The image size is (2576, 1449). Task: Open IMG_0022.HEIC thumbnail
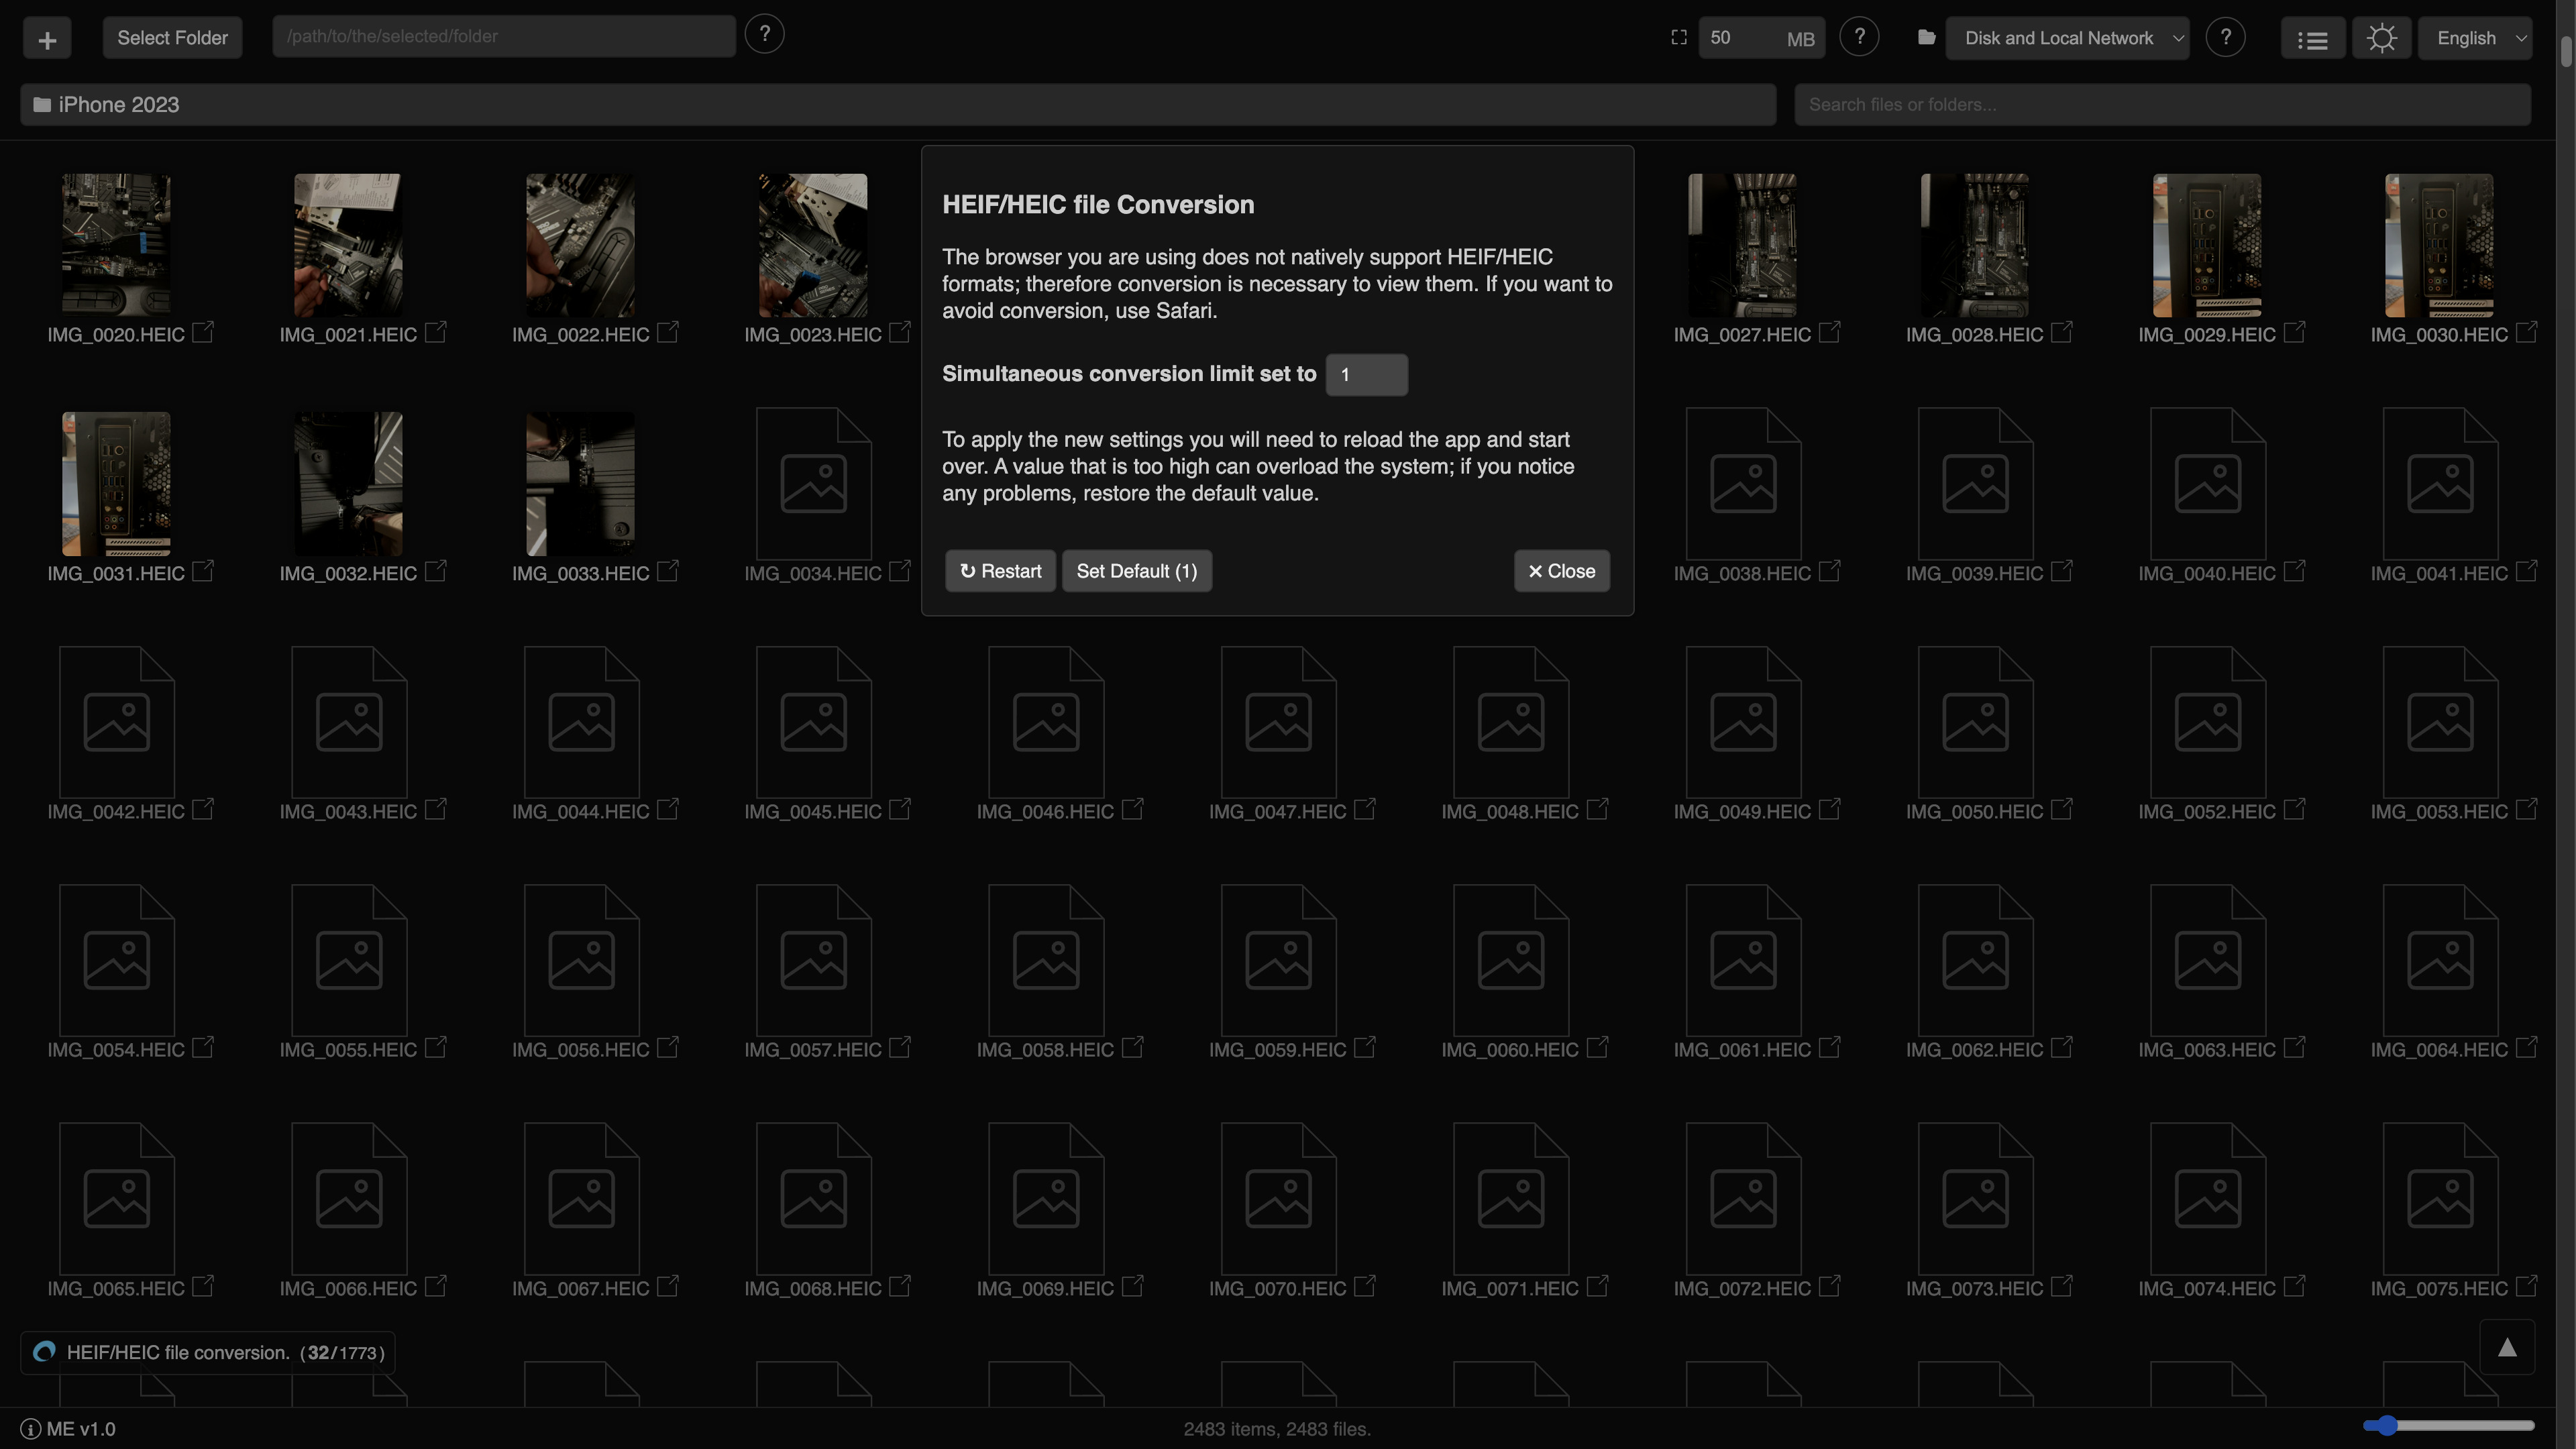point(580,245)
